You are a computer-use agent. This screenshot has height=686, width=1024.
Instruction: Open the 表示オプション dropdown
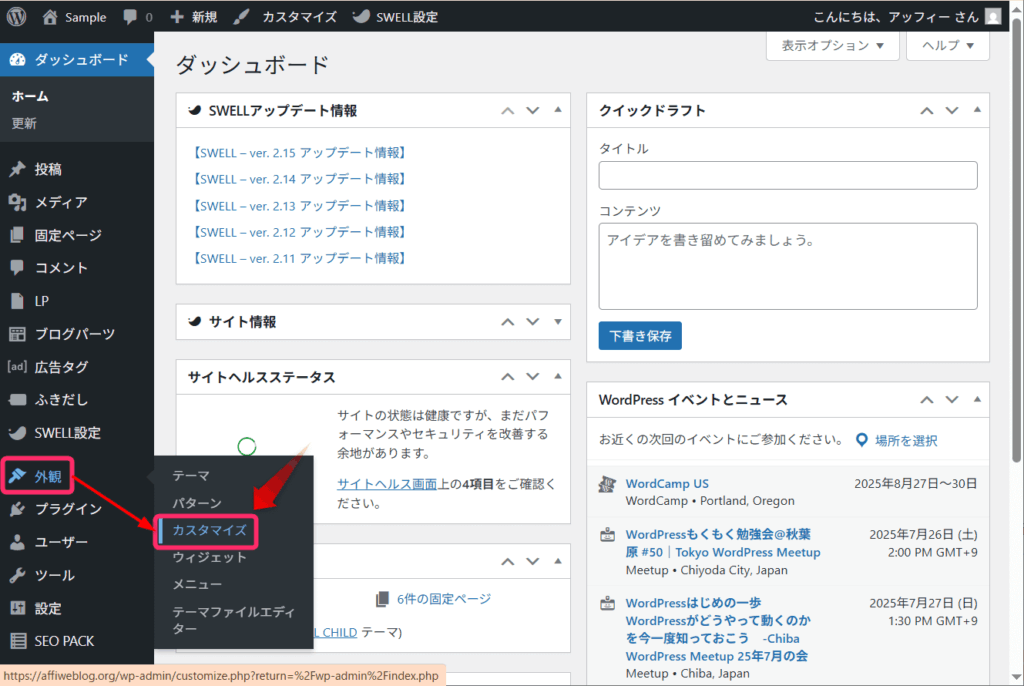pyautogui.click(x=833, y=46)
